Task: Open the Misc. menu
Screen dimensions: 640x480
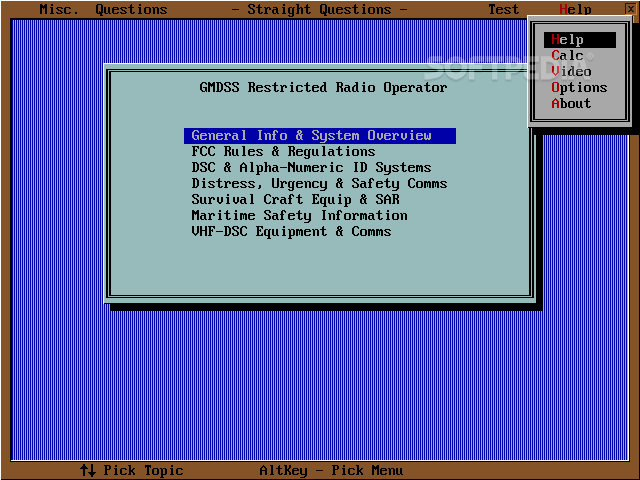Action: click(59, 9)
